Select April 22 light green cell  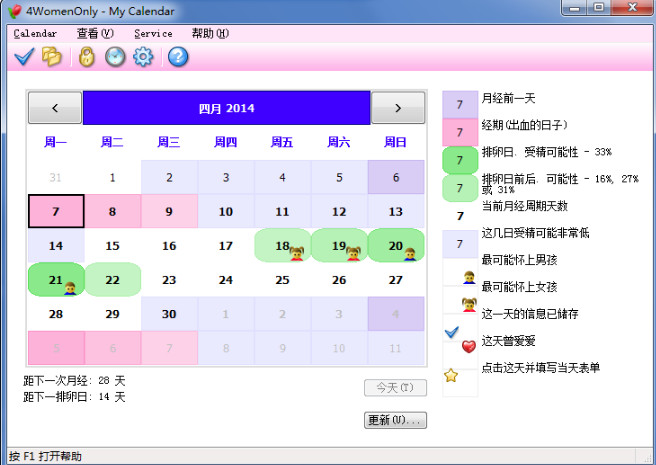point(113,280)
